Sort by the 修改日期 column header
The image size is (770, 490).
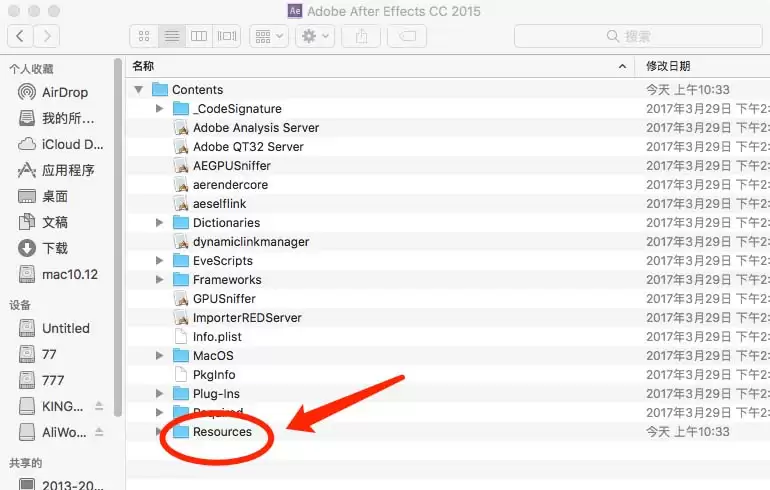point(702,66)
